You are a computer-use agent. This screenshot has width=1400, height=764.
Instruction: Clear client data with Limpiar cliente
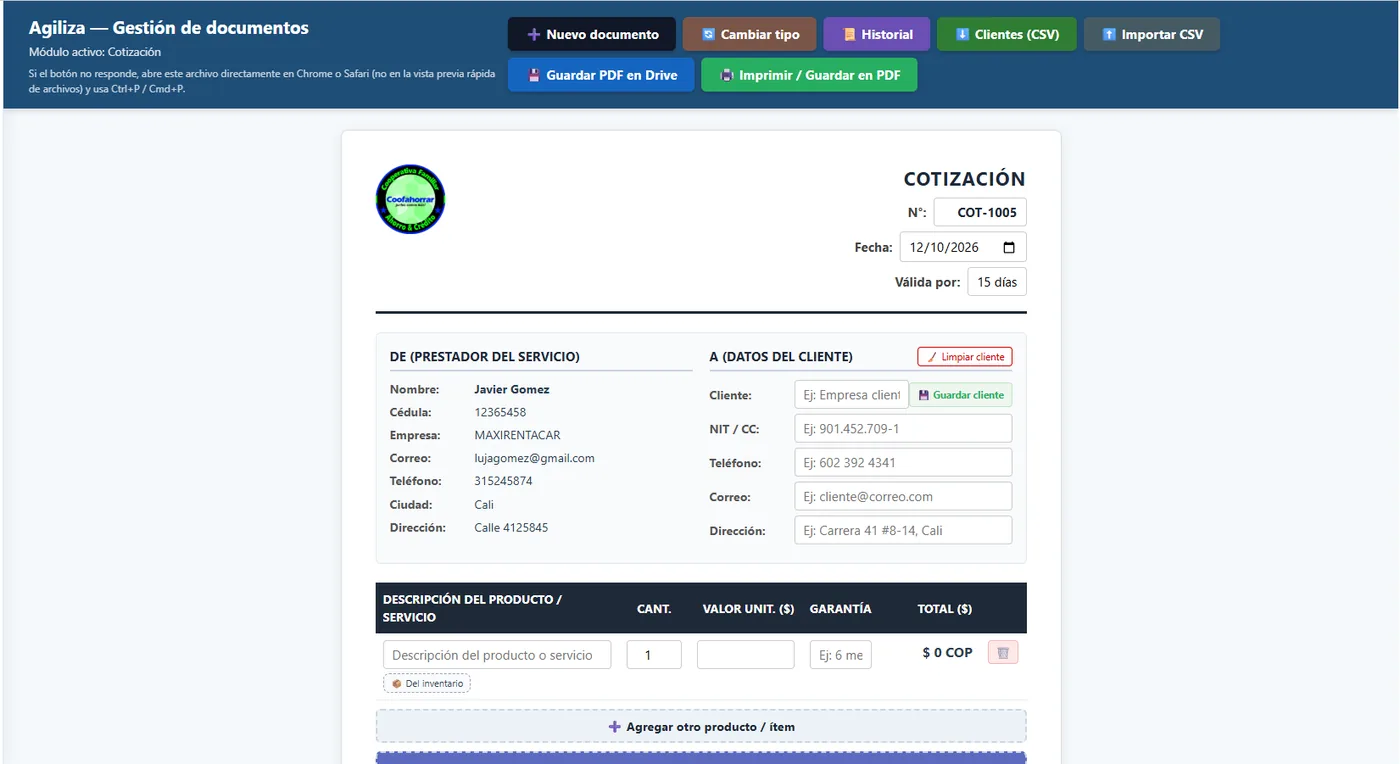(965, 357)
